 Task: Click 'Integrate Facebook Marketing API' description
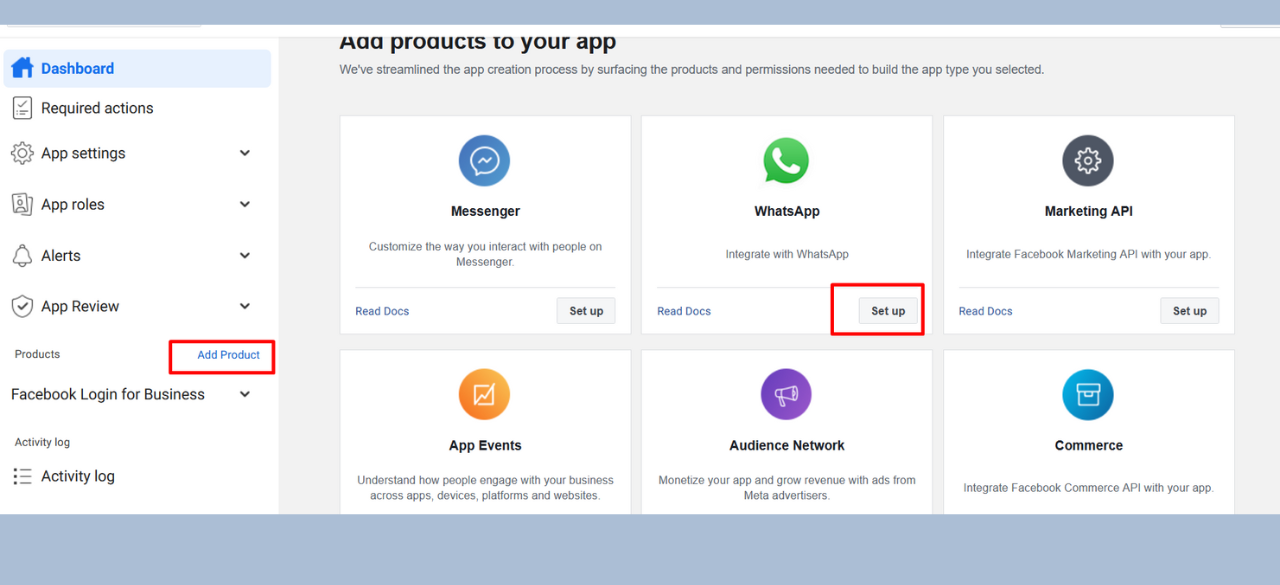pos(1088,254)
